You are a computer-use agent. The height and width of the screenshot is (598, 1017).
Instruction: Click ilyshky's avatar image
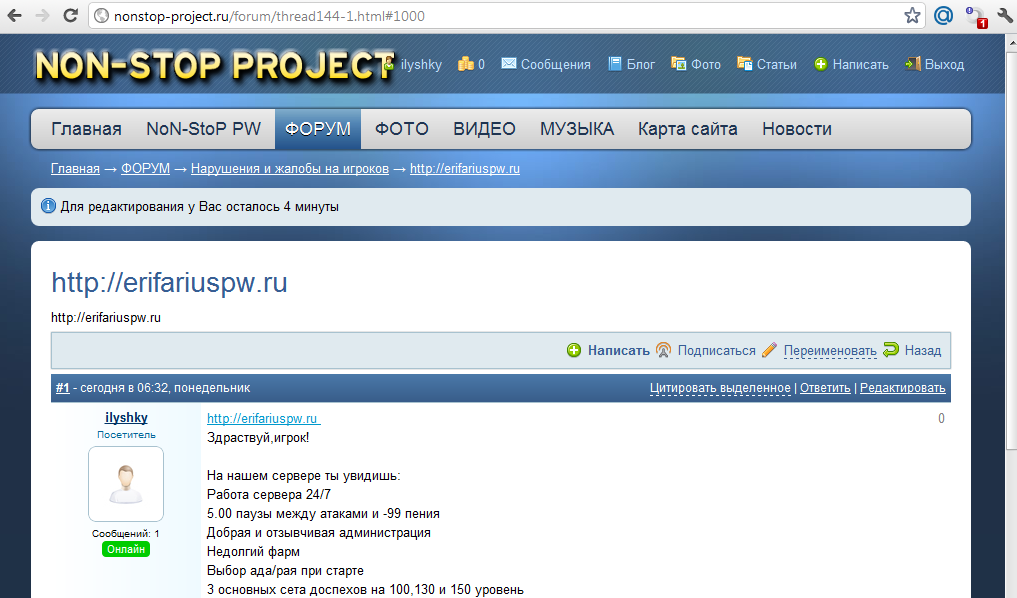126,484
